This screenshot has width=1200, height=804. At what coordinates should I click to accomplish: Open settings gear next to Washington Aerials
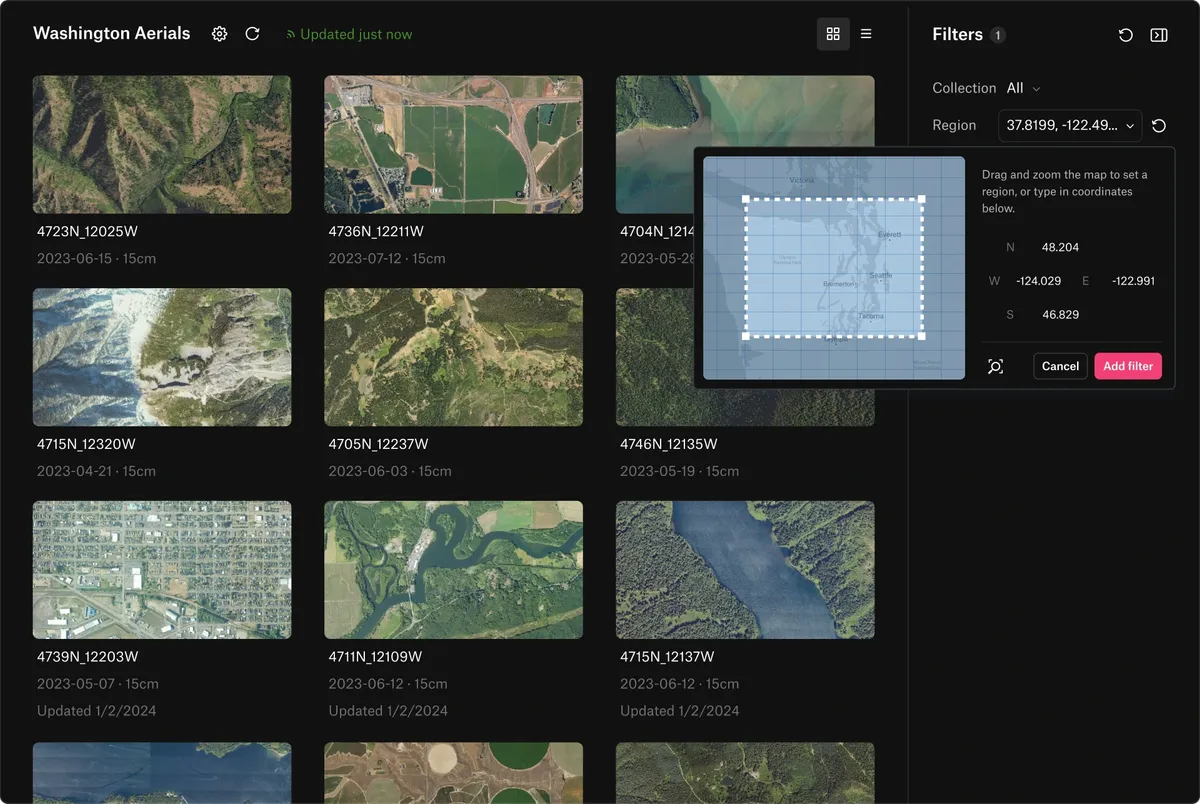219,34
